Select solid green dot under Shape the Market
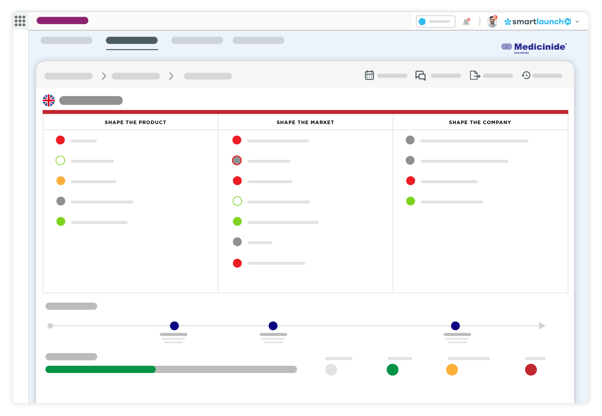 click(237, 221)
